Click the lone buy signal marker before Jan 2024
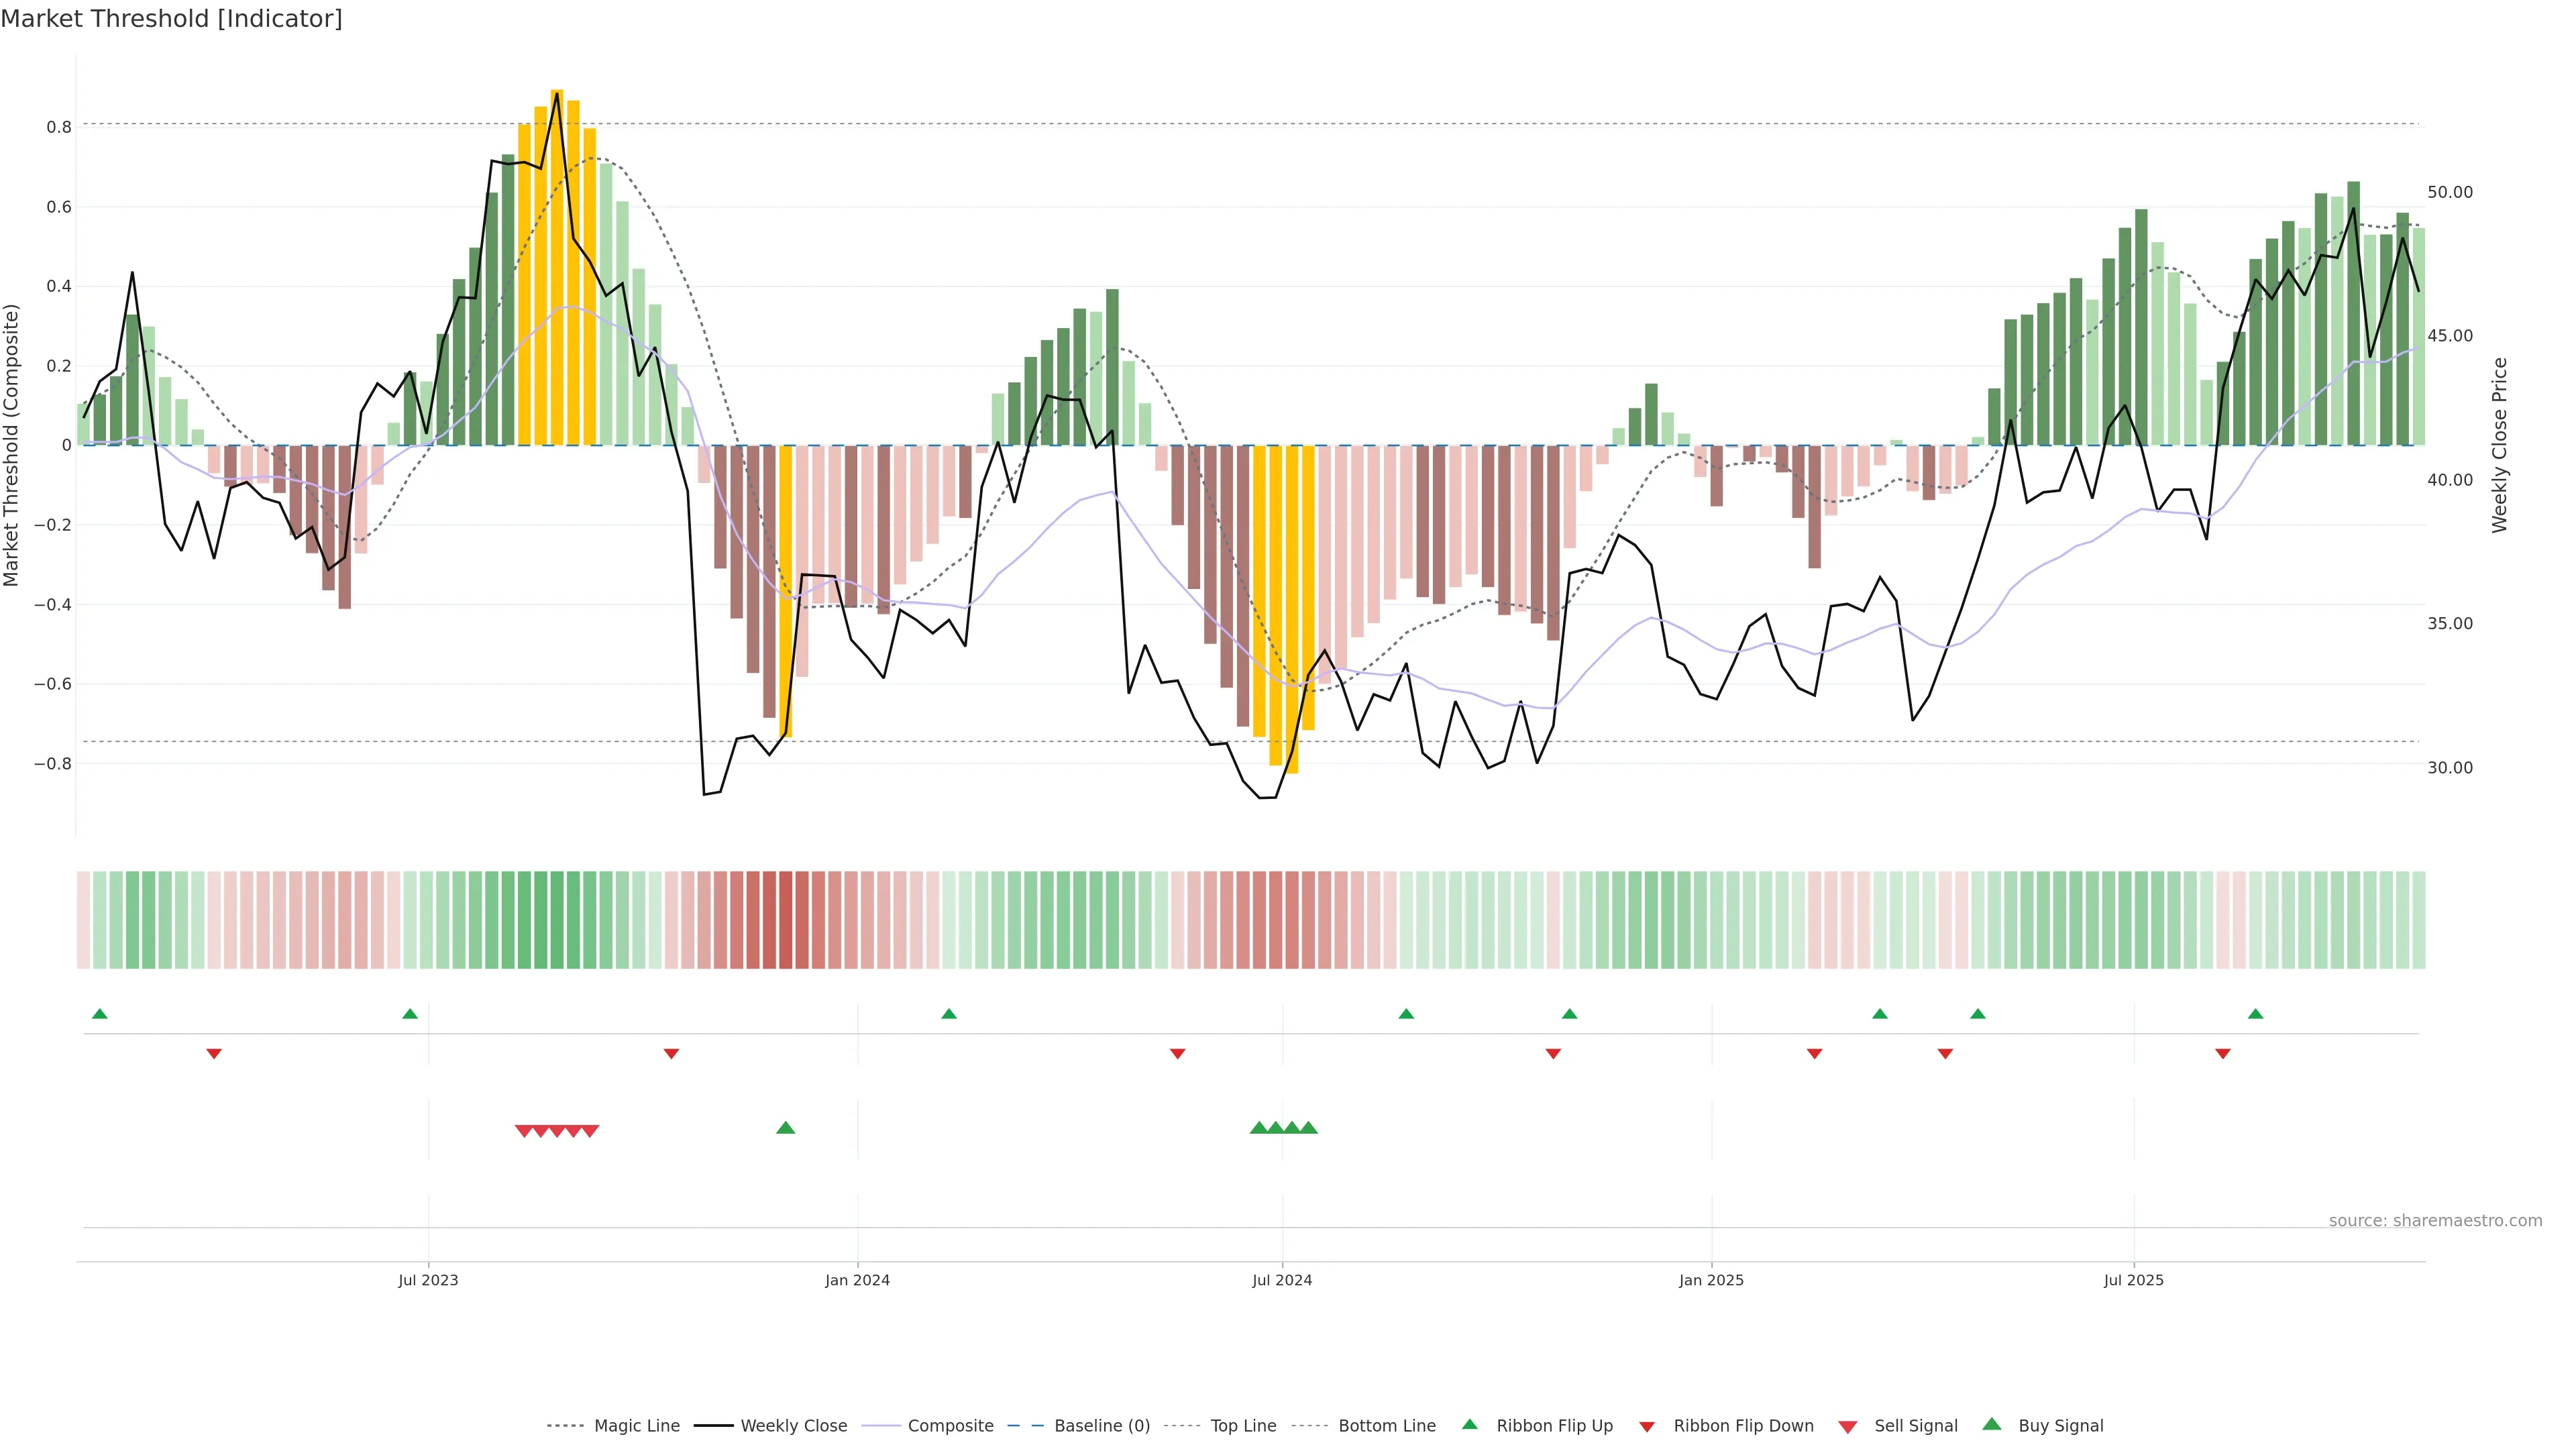2576x1449 pixels. coord(786,1128)
